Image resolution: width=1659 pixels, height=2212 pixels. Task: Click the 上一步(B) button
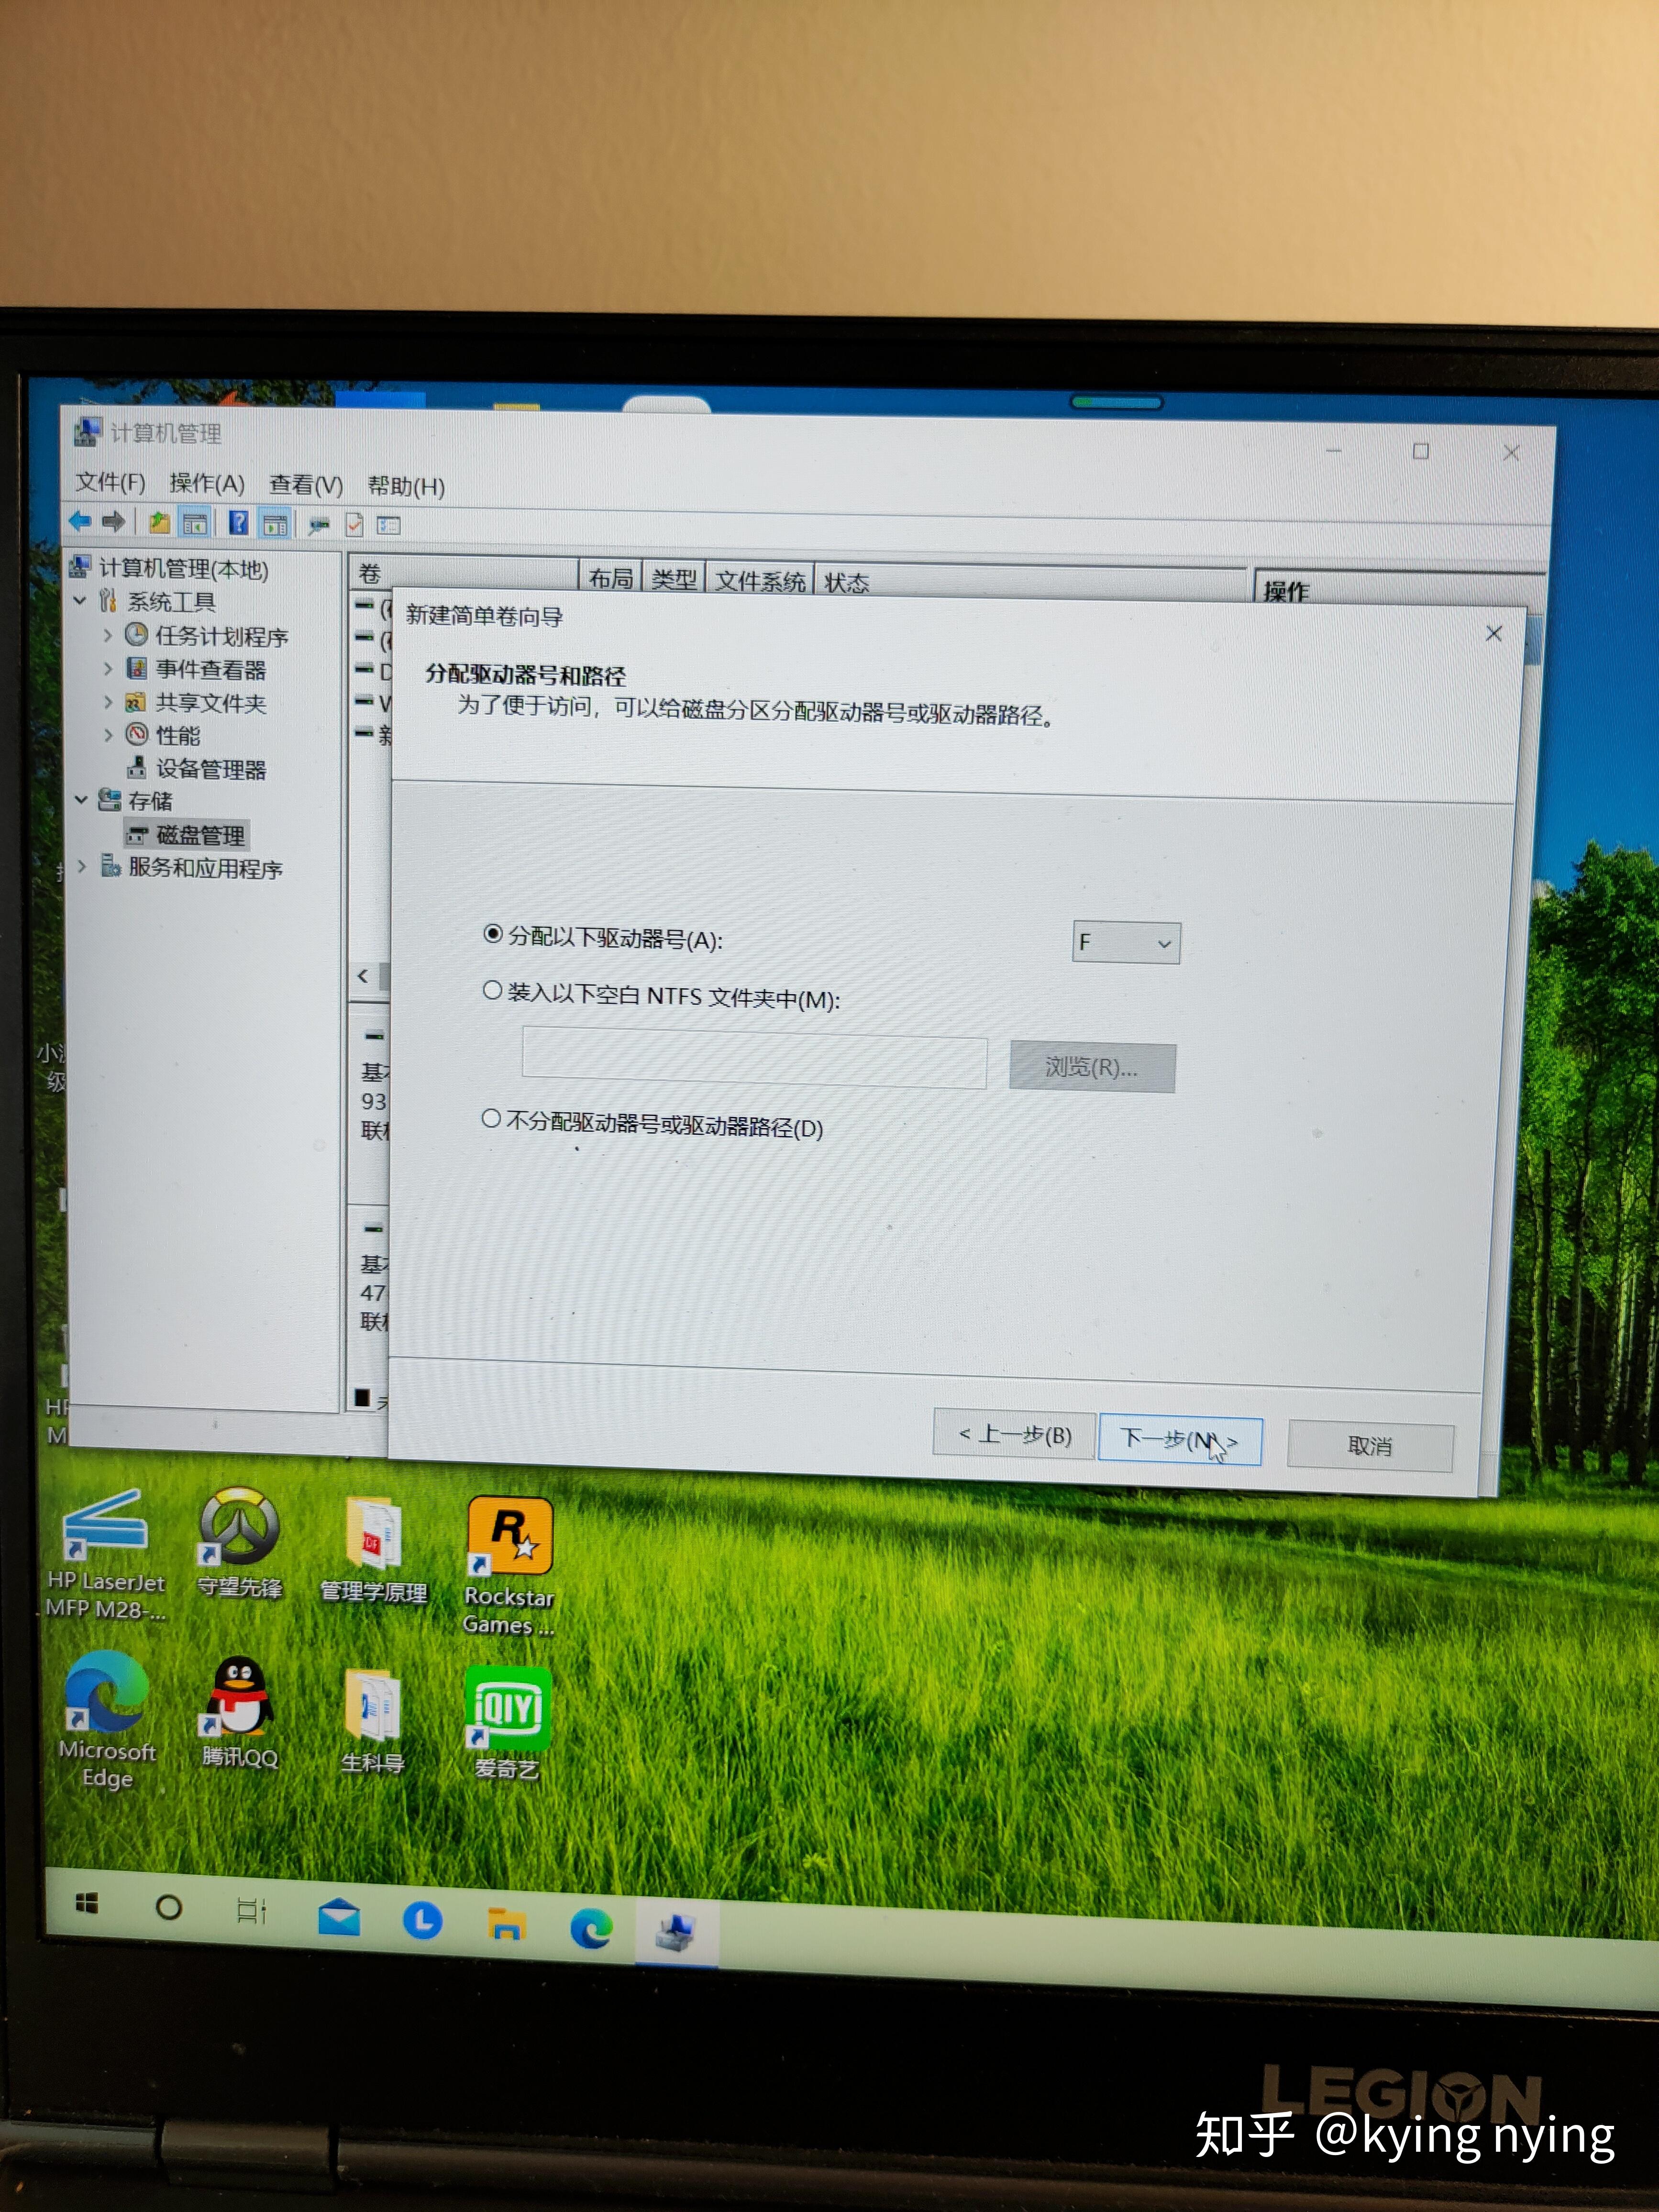(x=1014, y=1435)
